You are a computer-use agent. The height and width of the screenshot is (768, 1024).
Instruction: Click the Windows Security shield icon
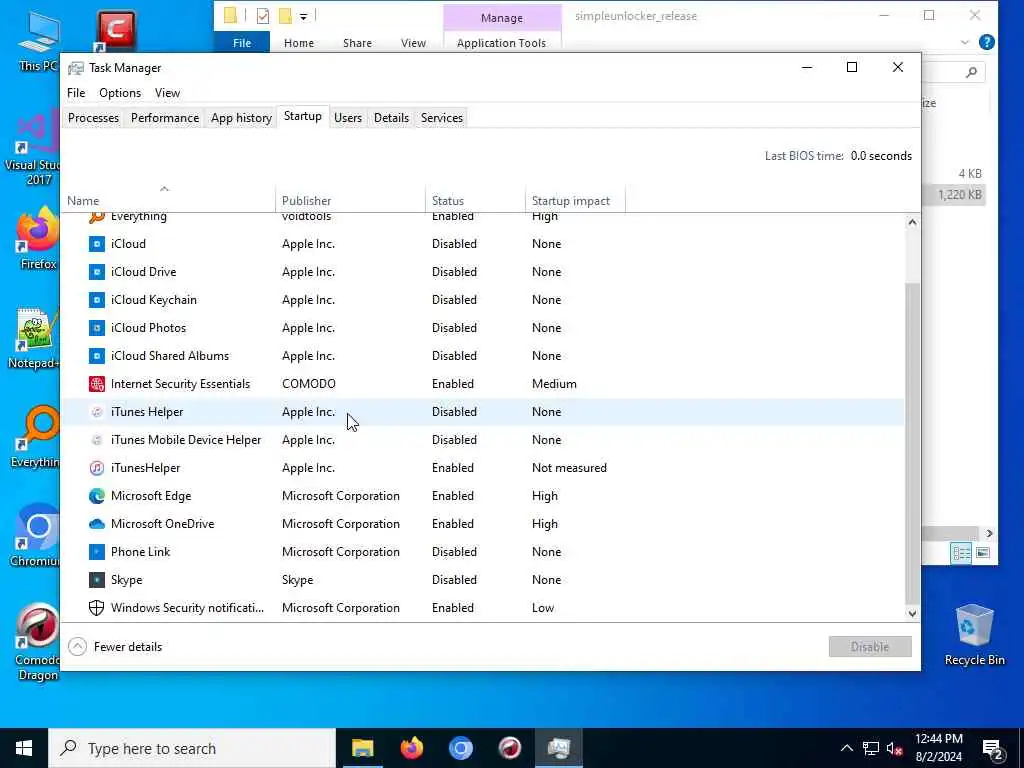click(97, 608)
